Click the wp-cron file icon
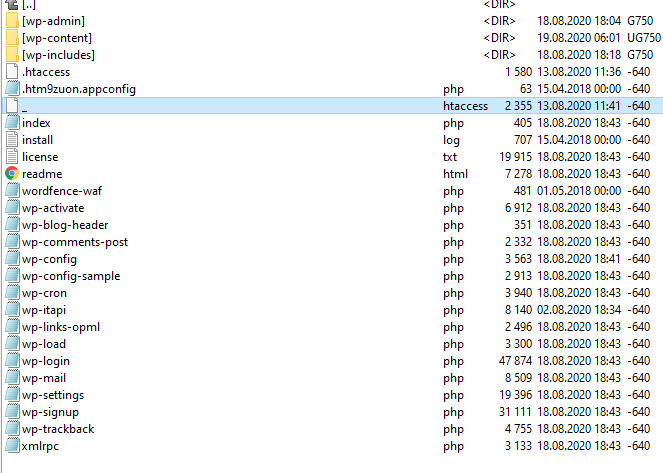The height and width of the screenshot is (473, 663). (x=12, y=293)
